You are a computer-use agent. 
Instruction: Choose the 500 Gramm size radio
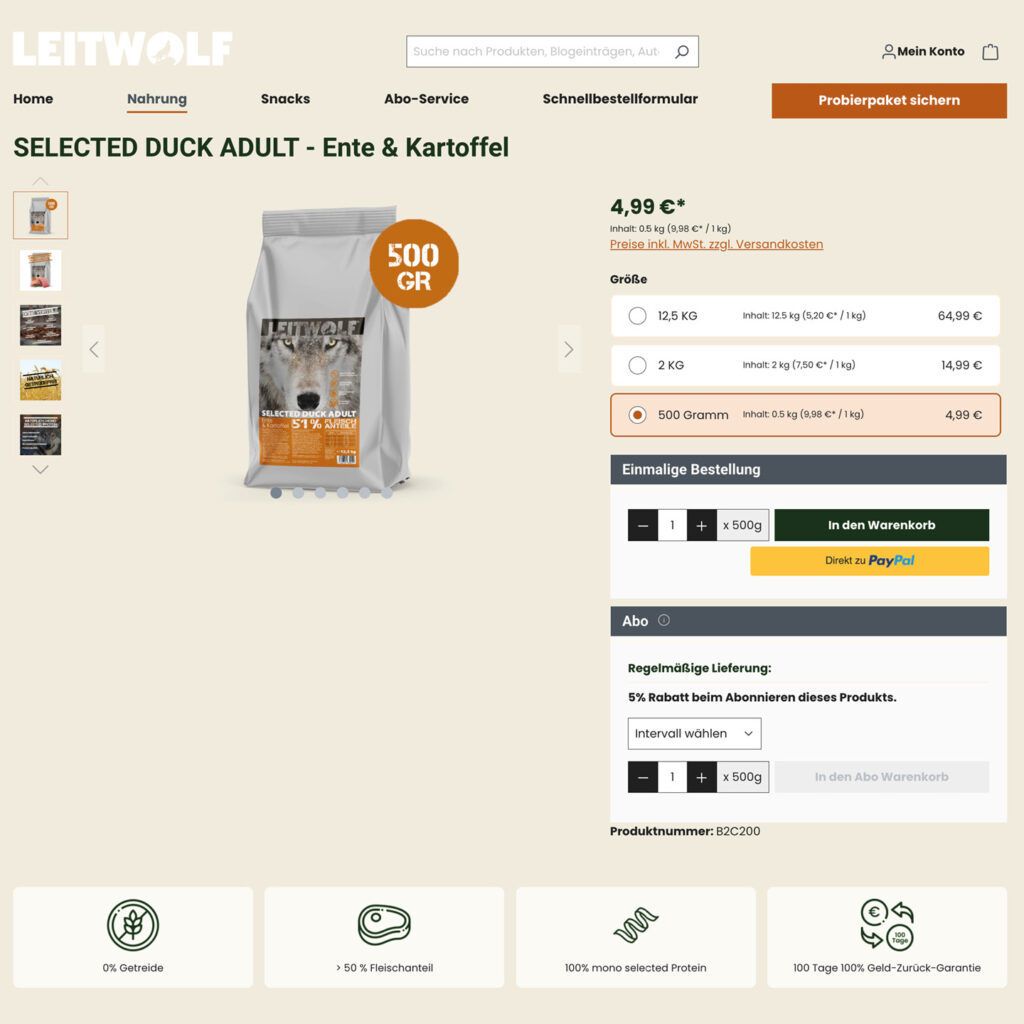(637, 415)
